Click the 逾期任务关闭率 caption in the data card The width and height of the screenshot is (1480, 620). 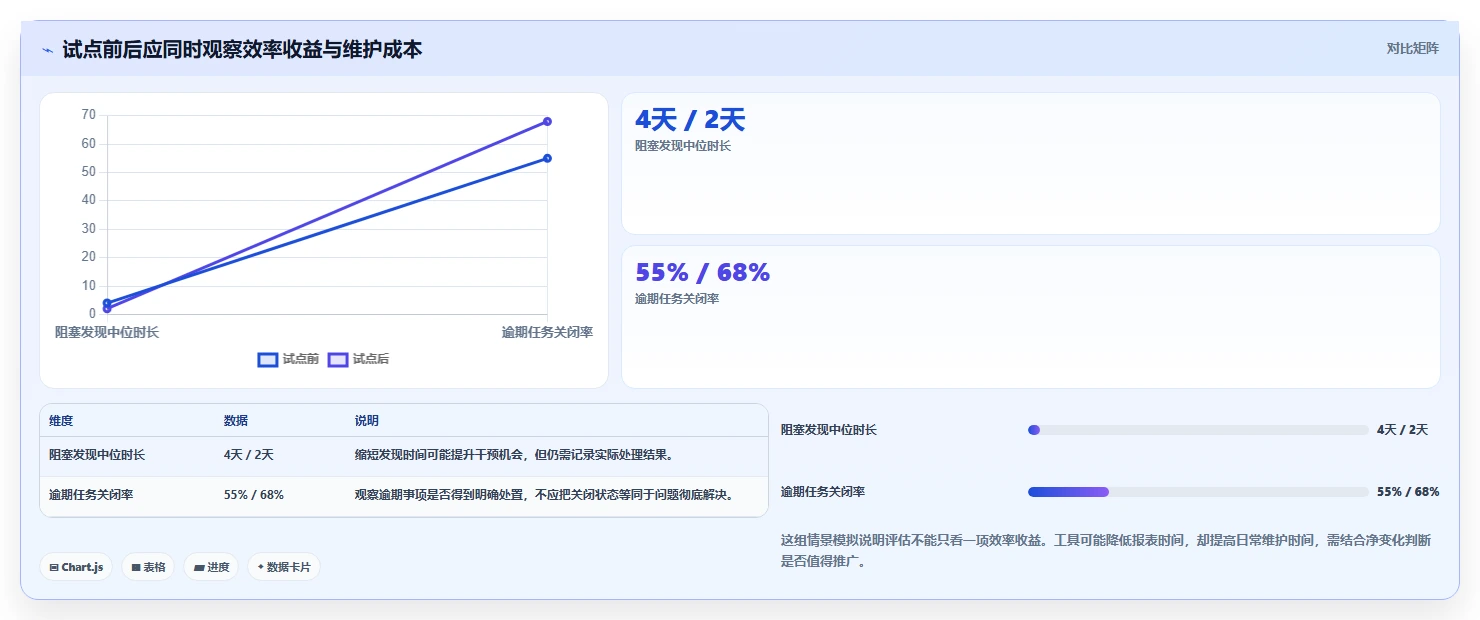677,299
